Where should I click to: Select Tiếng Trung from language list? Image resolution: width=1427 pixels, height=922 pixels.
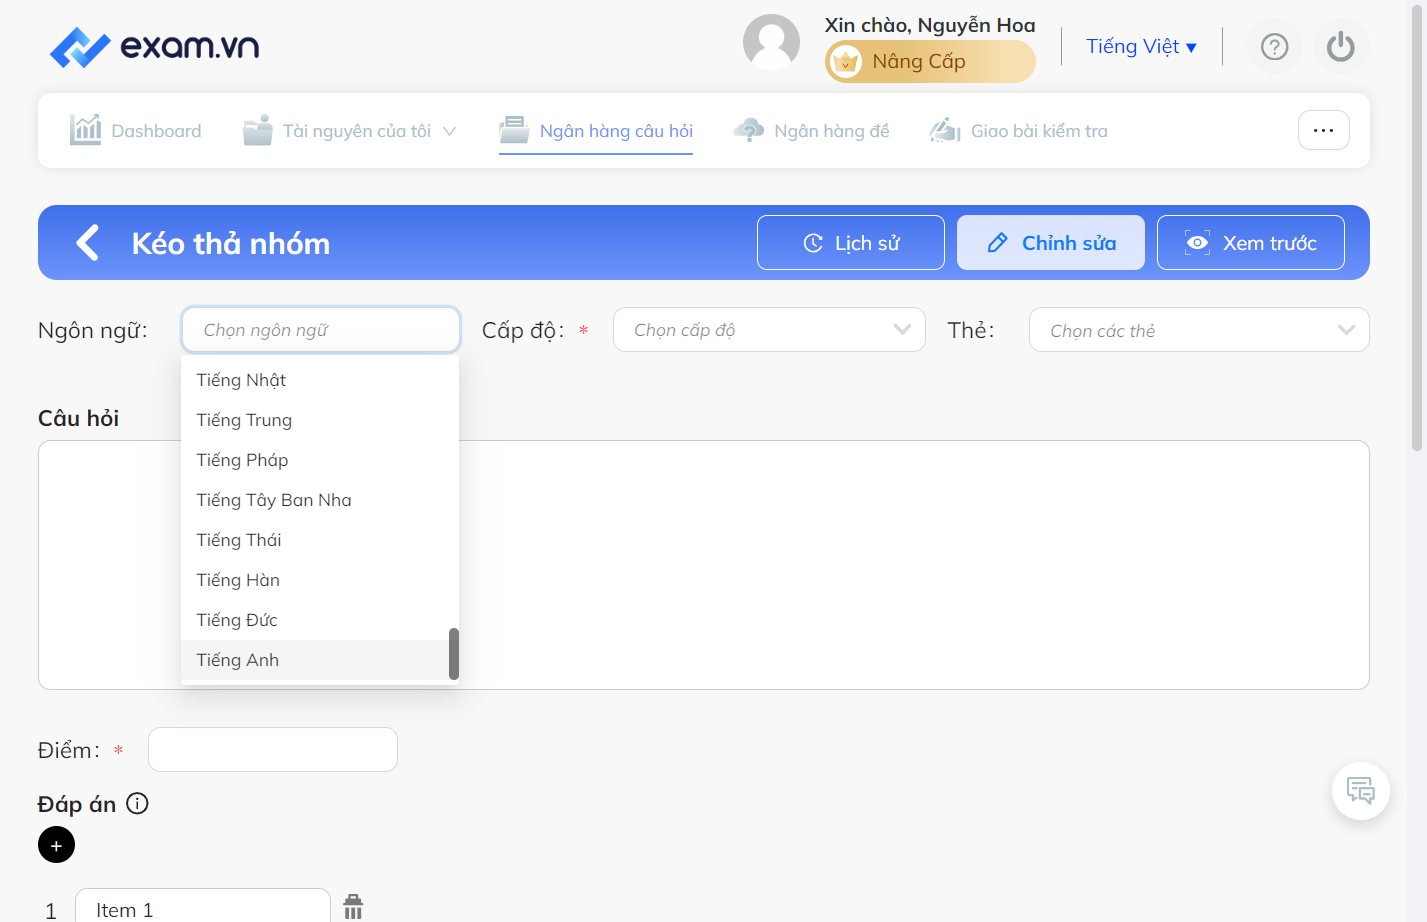click(320, 420)
